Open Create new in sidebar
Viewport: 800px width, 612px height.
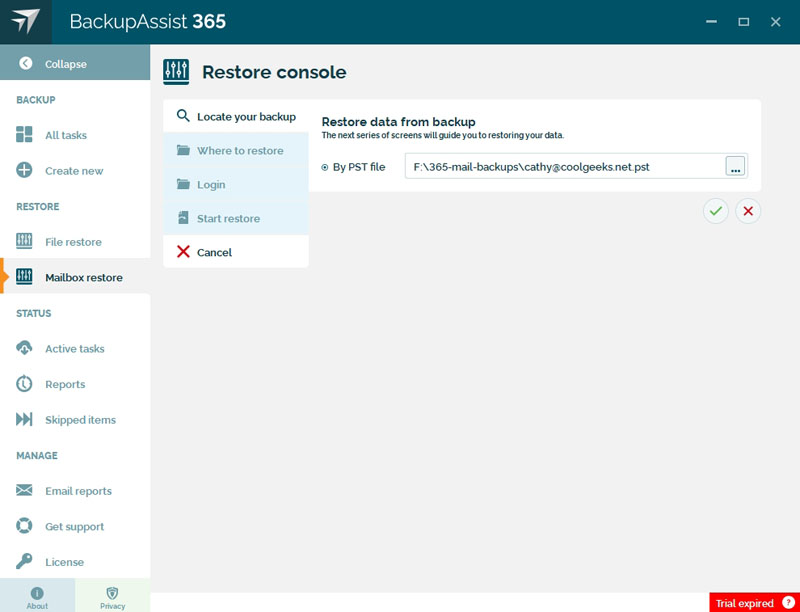pyautogui.click(x=75, y=170)
